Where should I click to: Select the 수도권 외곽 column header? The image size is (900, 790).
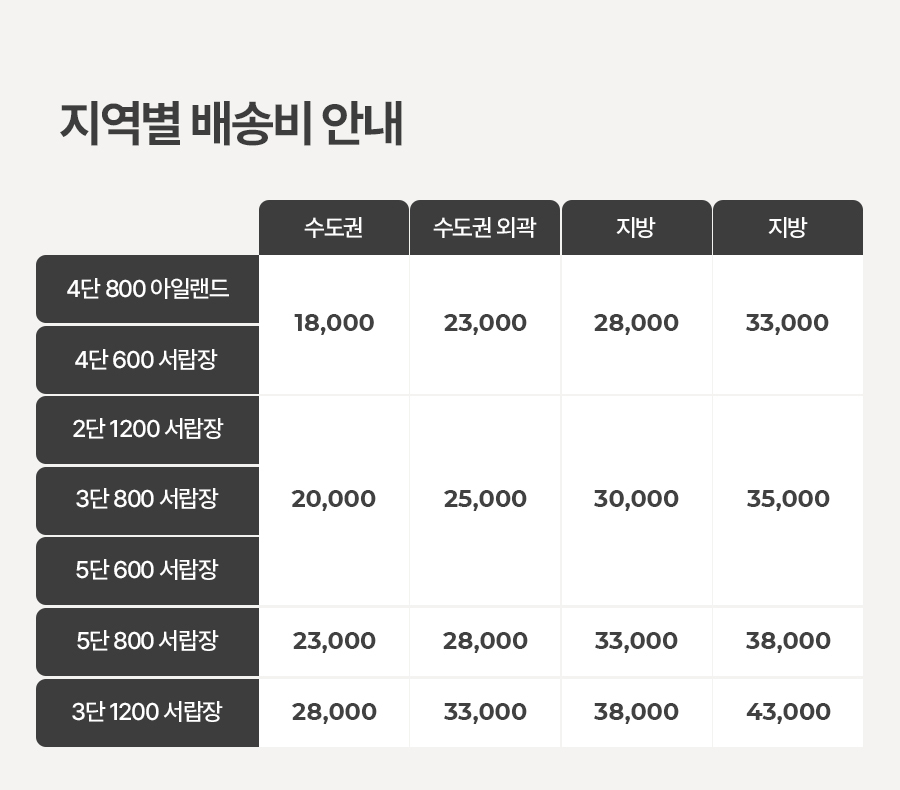485,228
